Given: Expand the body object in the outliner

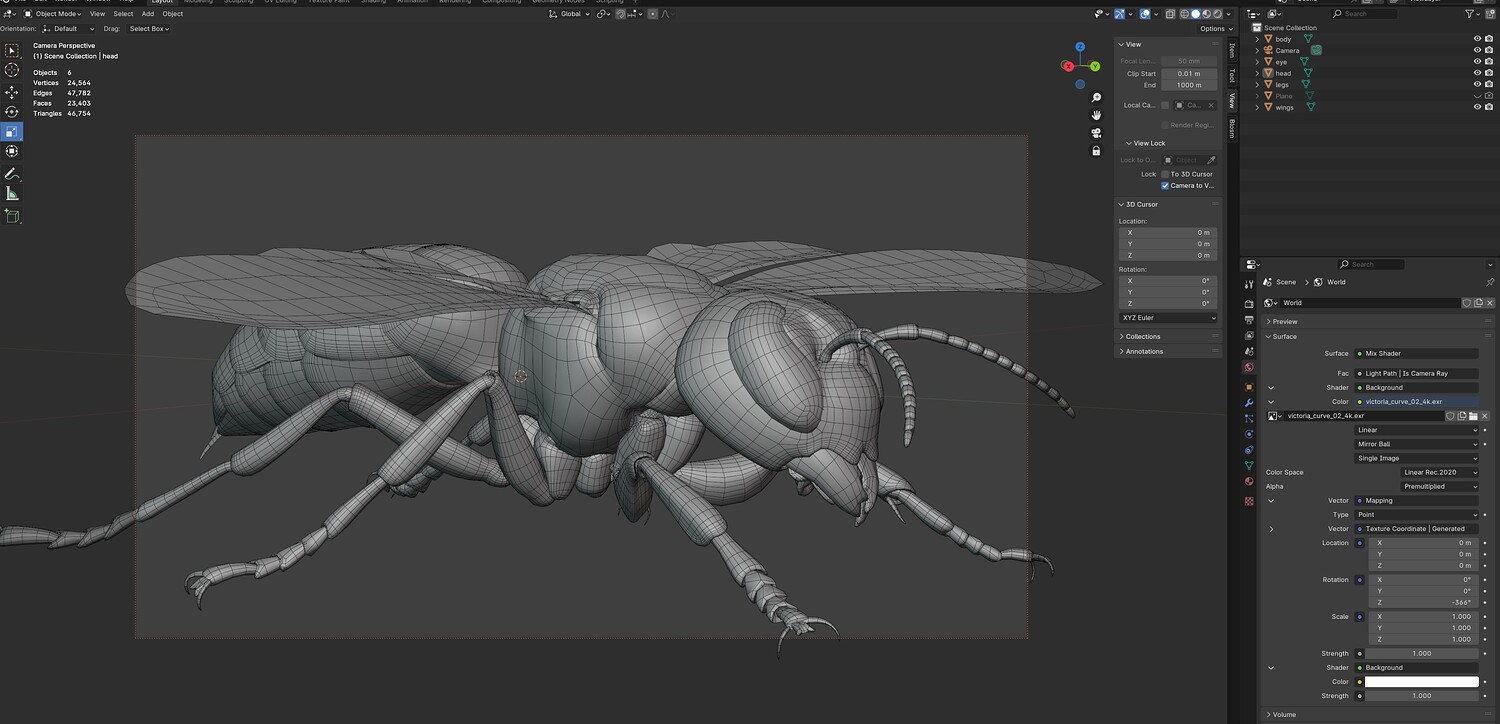Looking at the screenshot, I should point(1257,39).
